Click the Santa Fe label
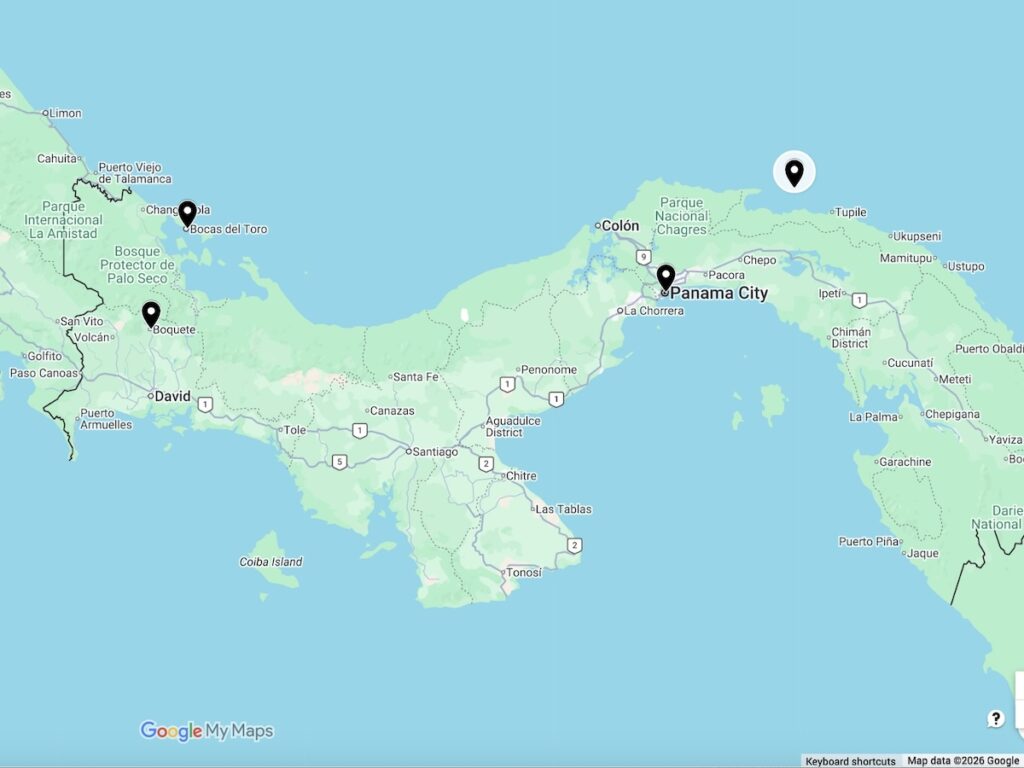Viewport: 1024px width, 768px height. (416, 377)
